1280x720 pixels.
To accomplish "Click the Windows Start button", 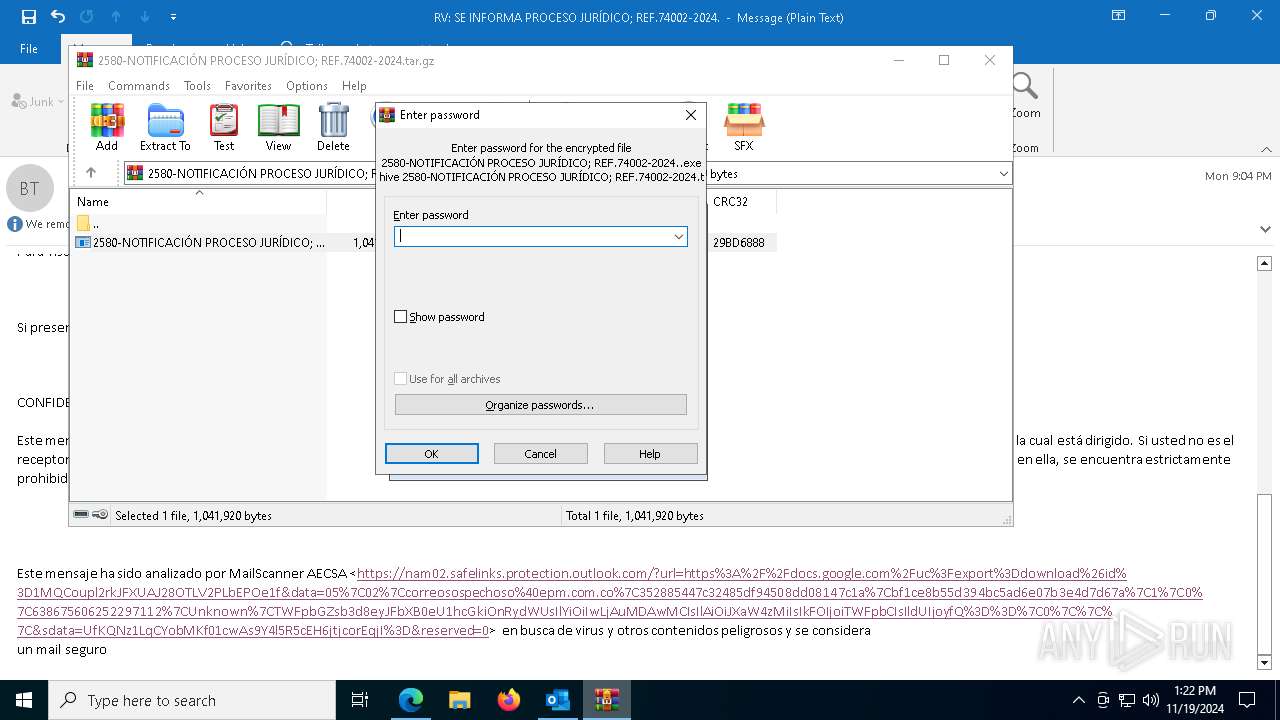I will click(x=24, y=700).
